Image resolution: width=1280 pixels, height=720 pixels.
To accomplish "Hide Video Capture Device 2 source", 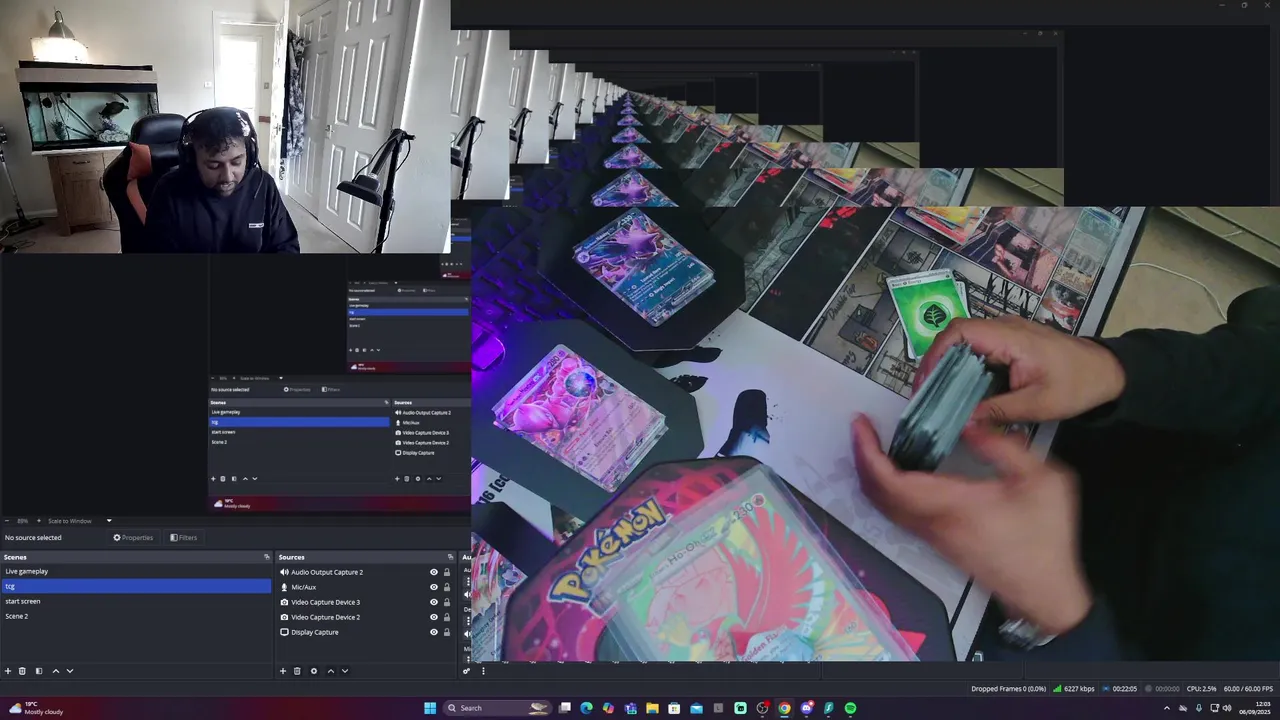I will (x=434, y=617).
